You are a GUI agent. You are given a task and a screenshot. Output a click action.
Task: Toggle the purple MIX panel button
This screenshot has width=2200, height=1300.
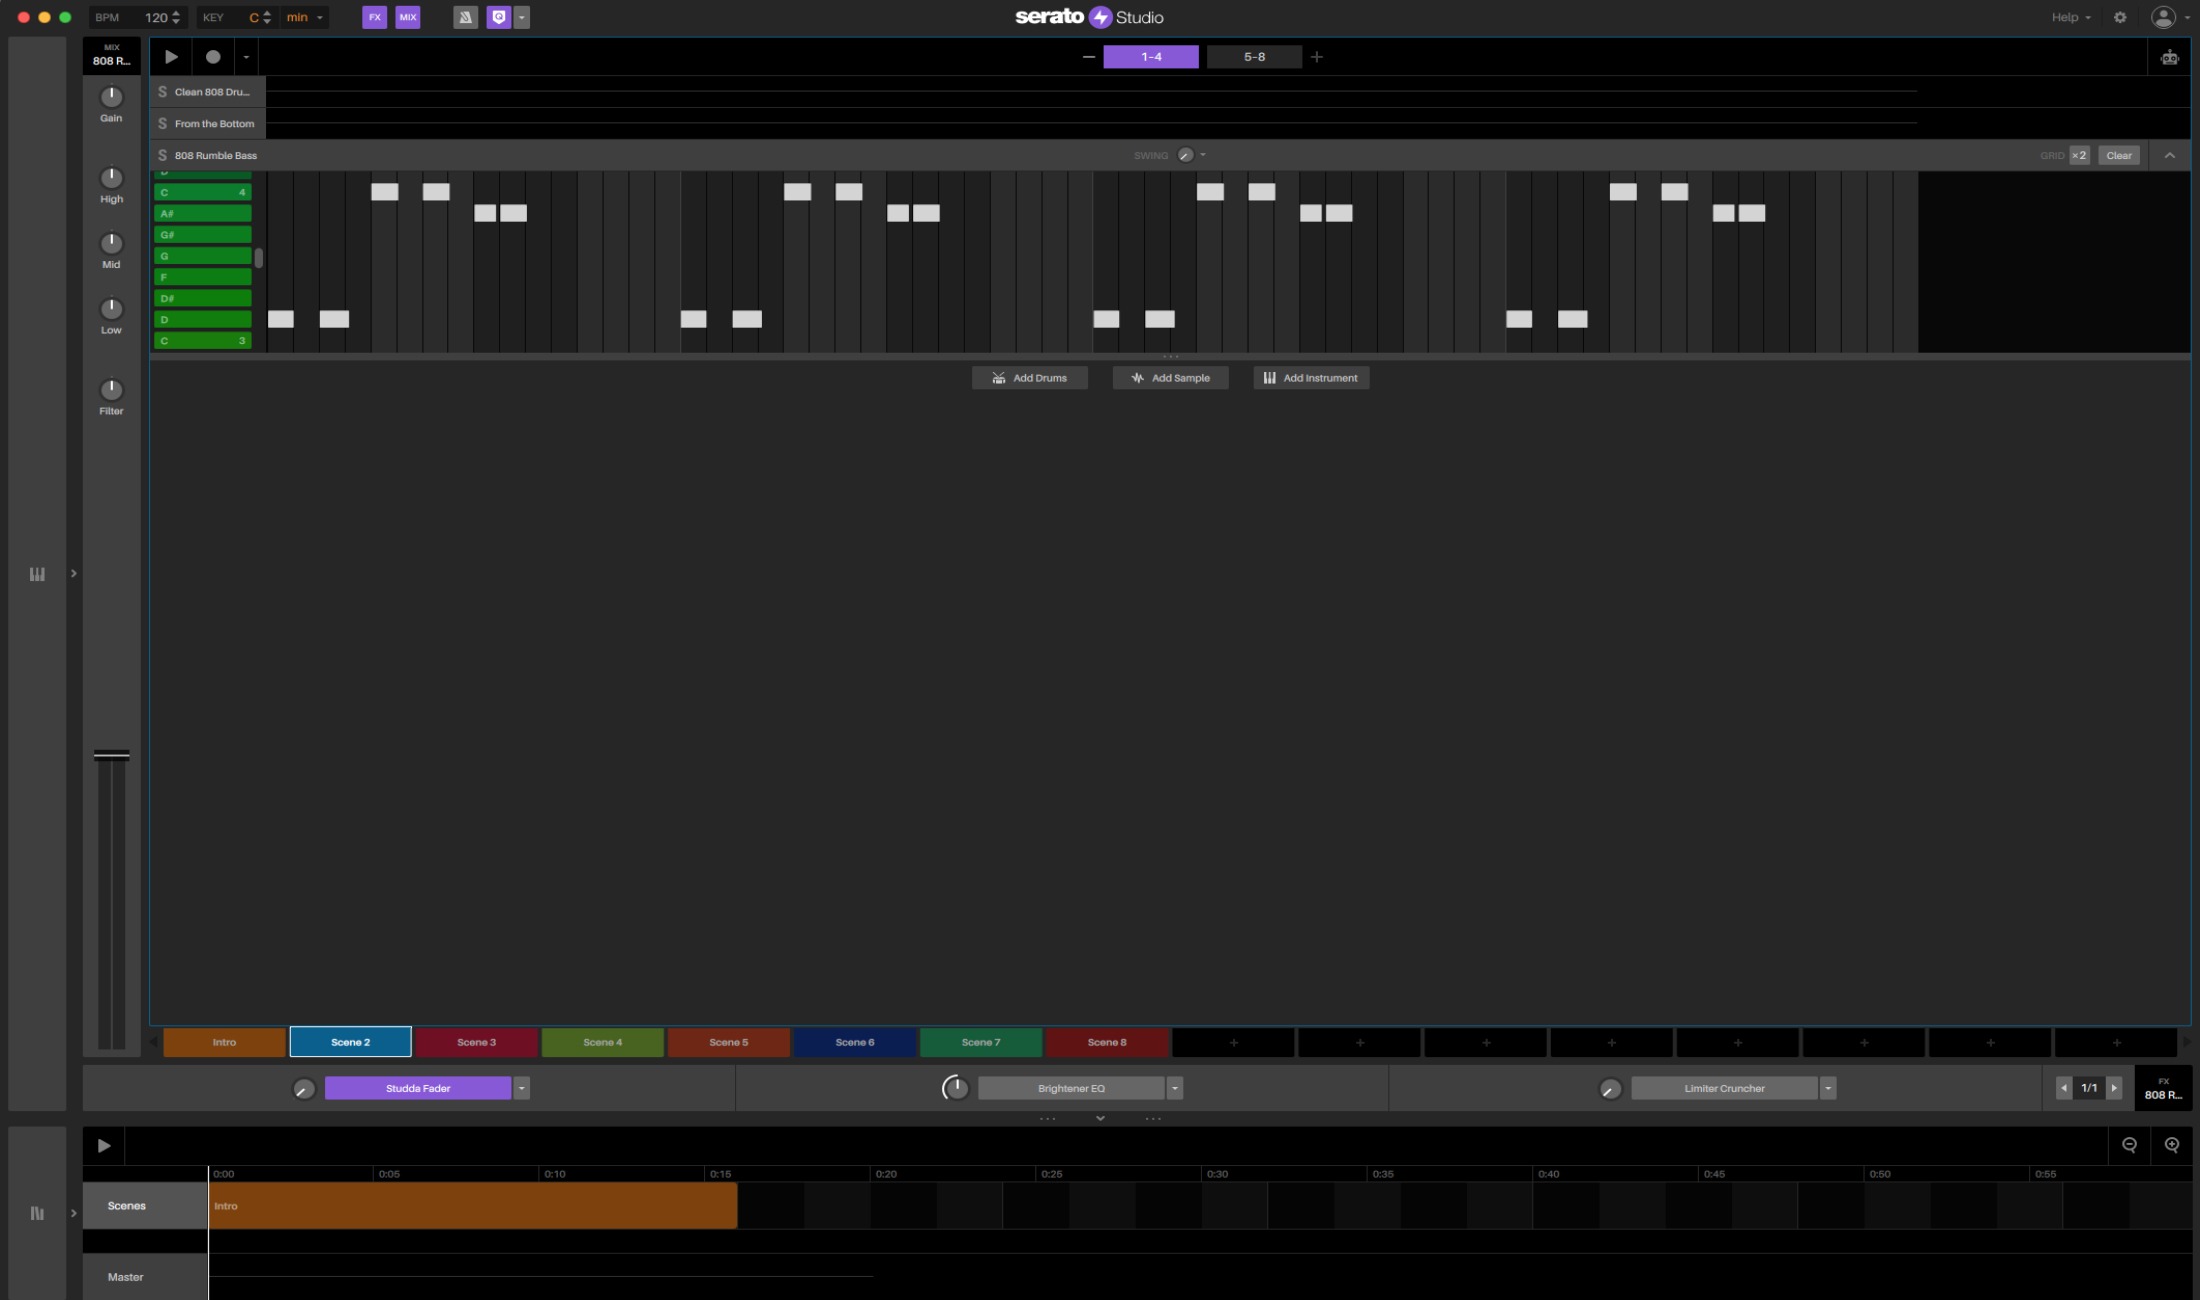[408, 17]
